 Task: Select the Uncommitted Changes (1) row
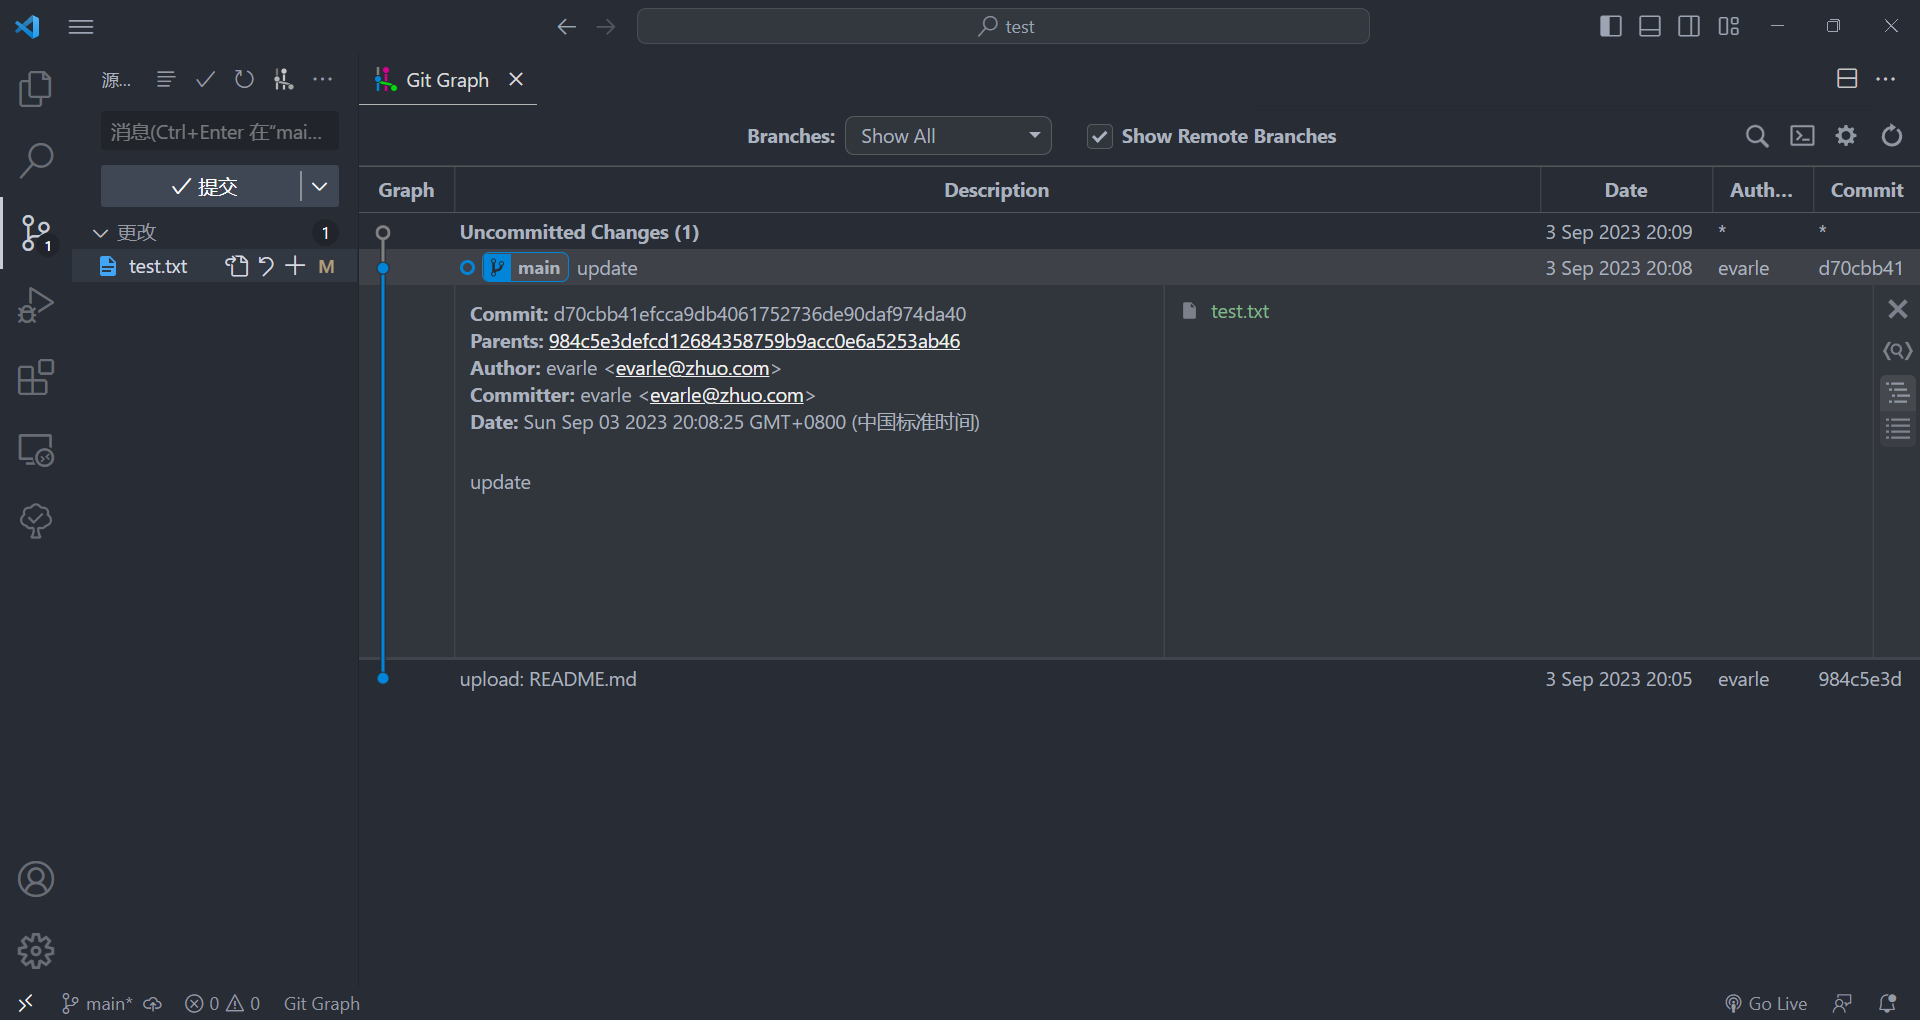coord(1139,232)
